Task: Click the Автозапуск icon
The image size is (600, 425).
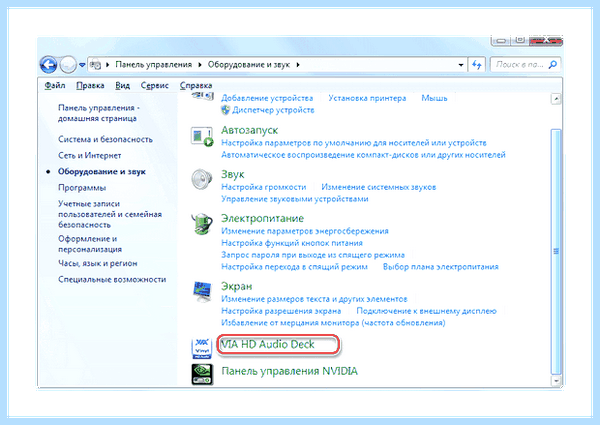Action: pyautogui.click(x=202, y=137)
